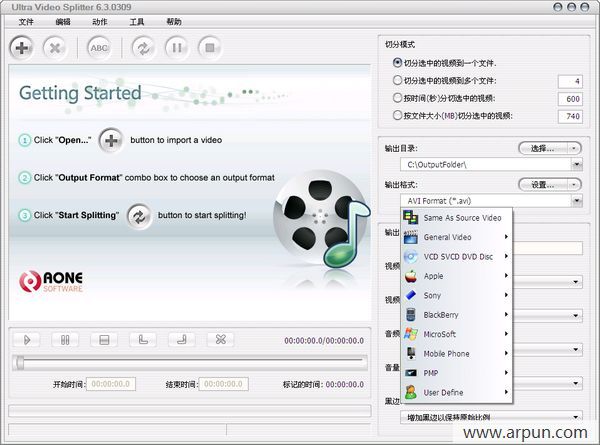Choose the PMP menu entry
Image resolution: width=600 pixels, height=445 pixels.
click(457, 373)
